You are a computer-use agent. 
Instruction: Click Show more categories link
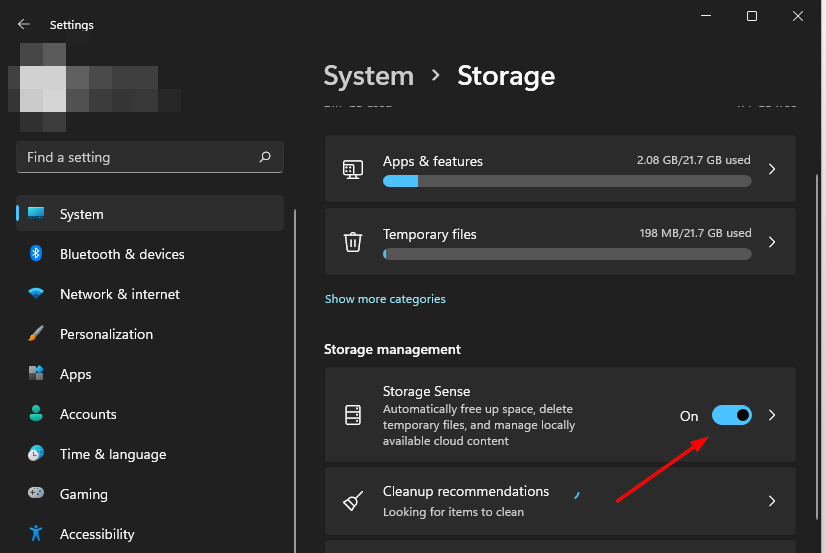(385, 299)
